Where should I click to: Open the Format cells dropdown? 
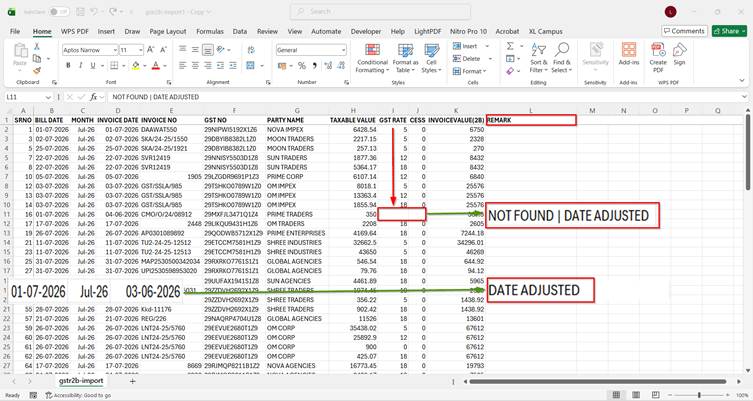469,71
